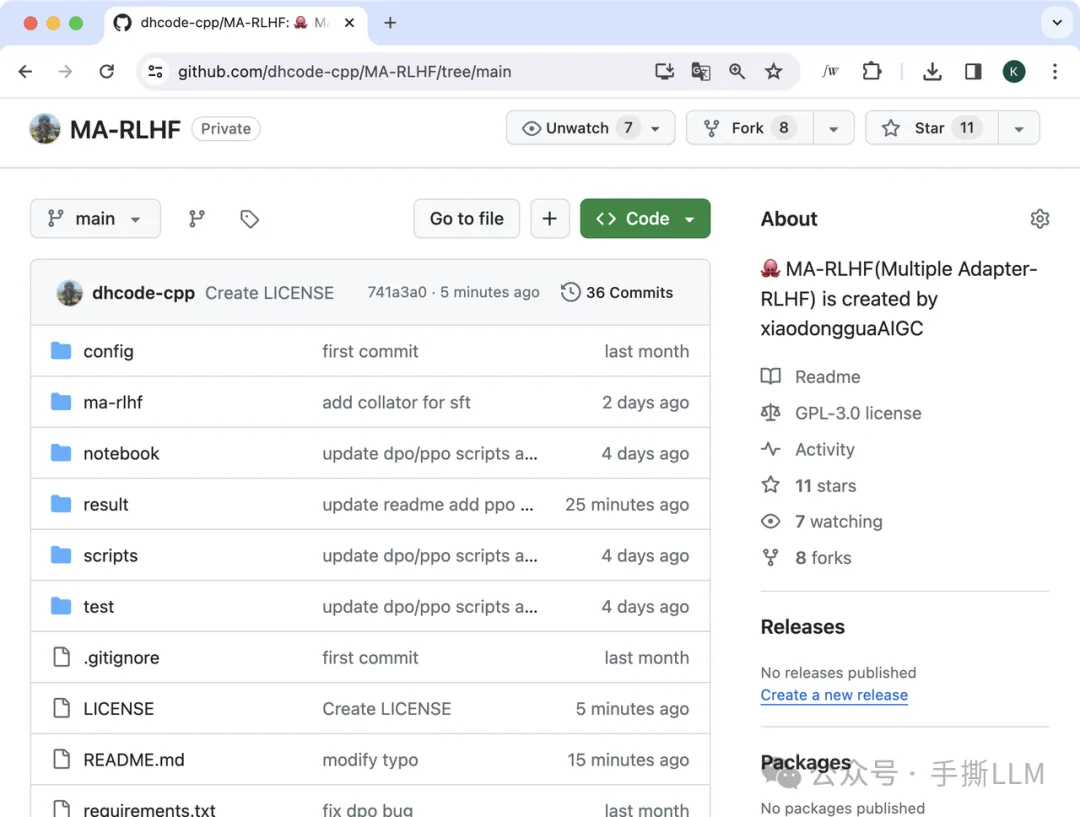Viewport: 1080px width, 817px height.
Task: Go back using the browser back arrow
Action: coord(25,72)
